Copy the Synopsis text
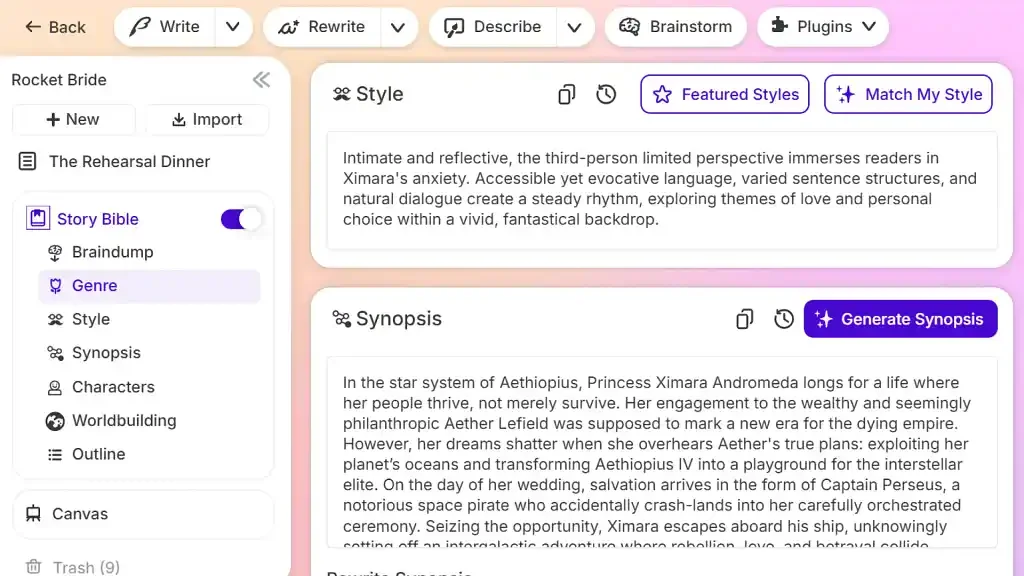Image resolution: width=1024 pixels, height=576 pixels. click(744, 319)
